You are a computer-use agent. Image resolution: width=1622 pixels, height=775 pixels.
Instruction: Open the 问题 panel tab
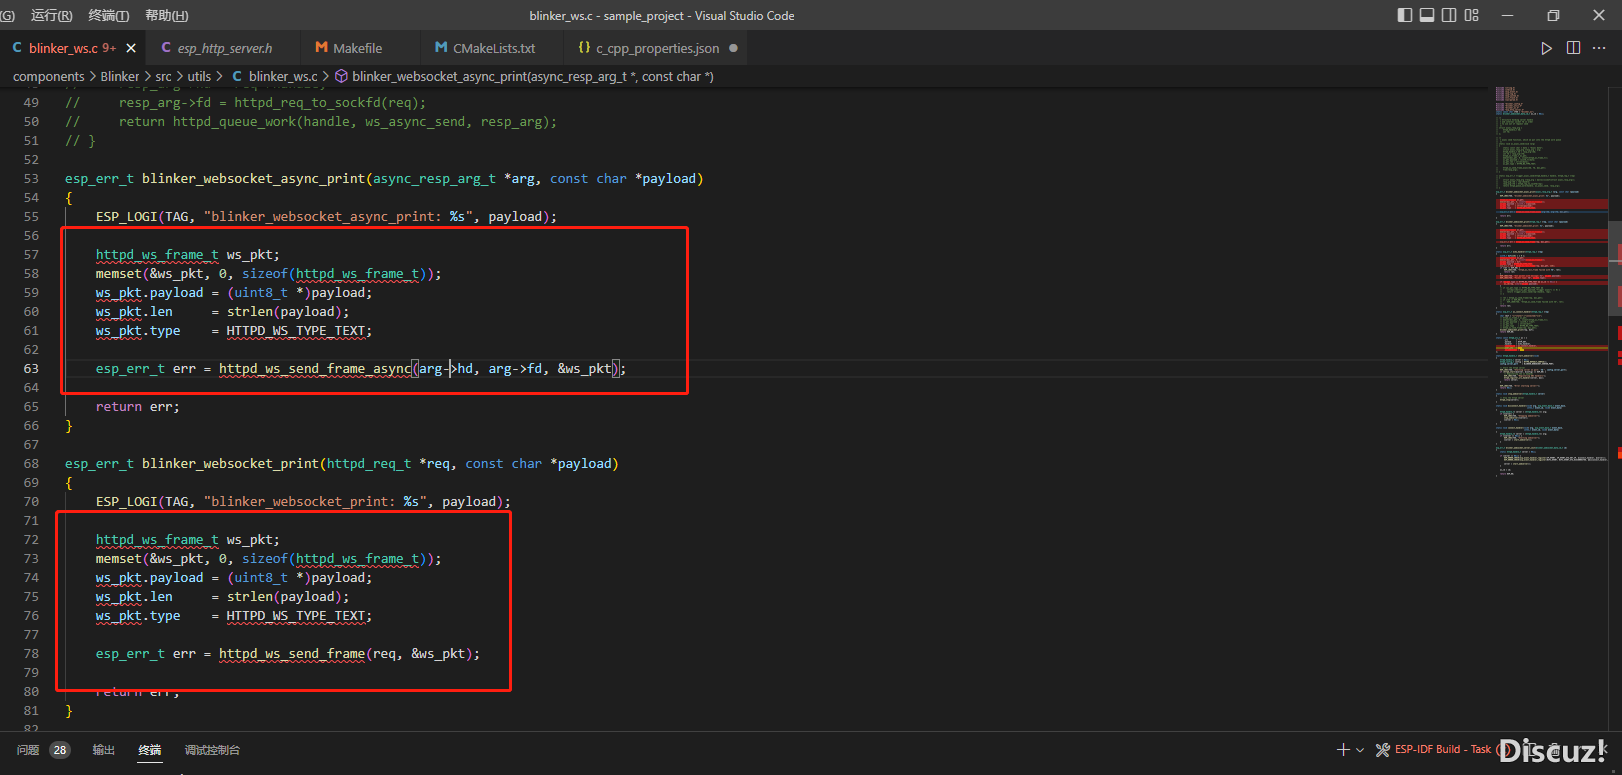point(28,750)
